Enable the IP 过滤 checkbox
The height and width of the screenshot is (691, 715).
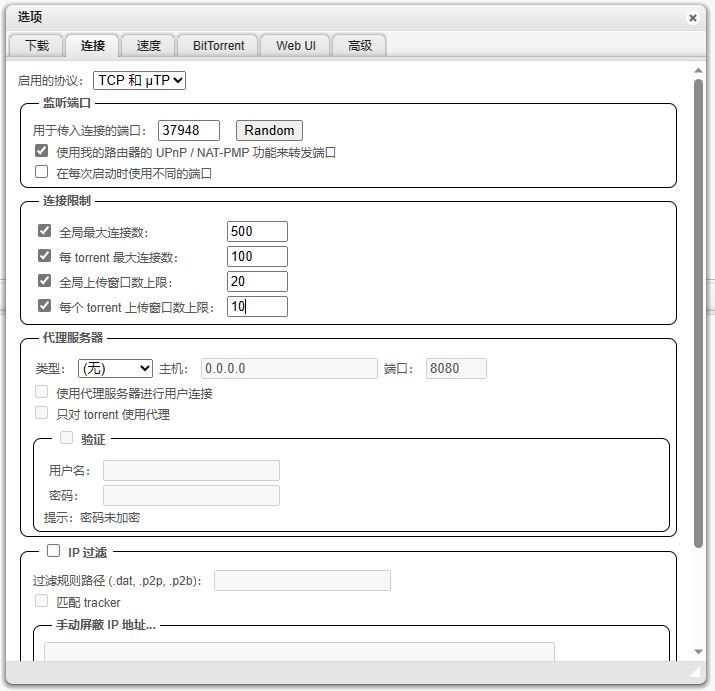(x=54, y=550)
